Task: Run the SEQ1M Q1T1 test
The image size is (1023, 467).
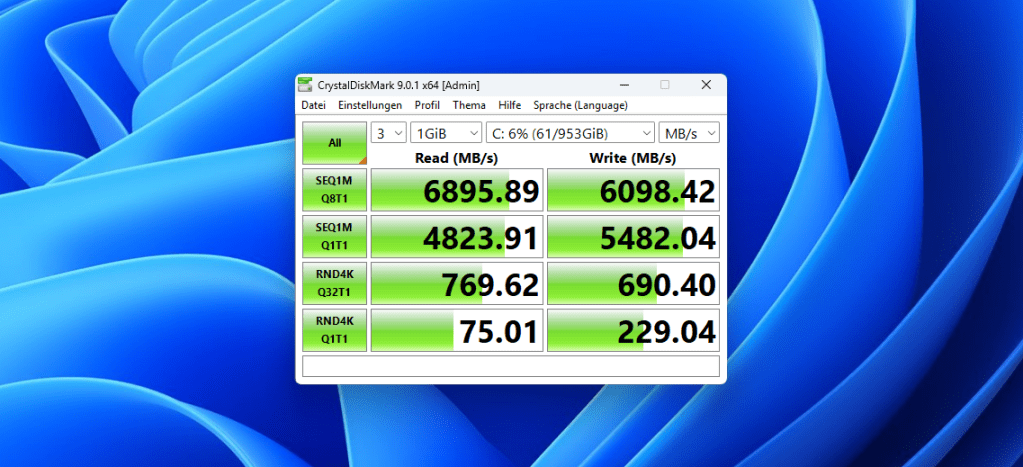Action: point(335,237)
